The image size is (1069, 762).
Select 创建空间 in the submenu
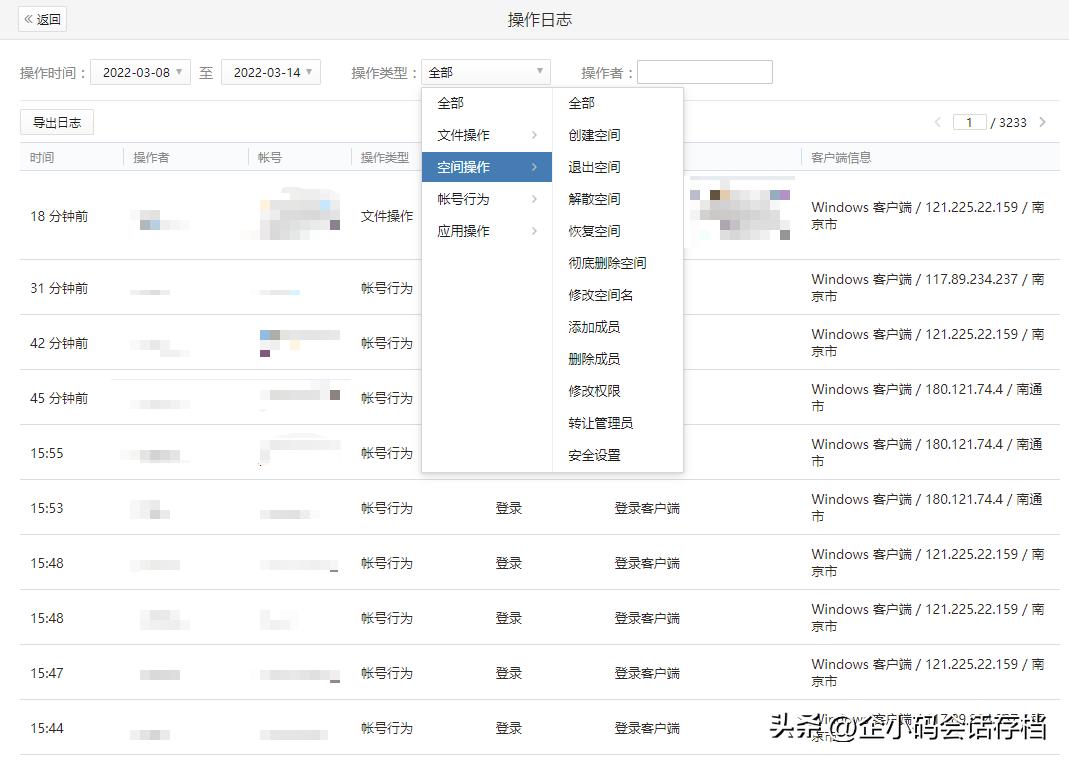coord(599,134)
